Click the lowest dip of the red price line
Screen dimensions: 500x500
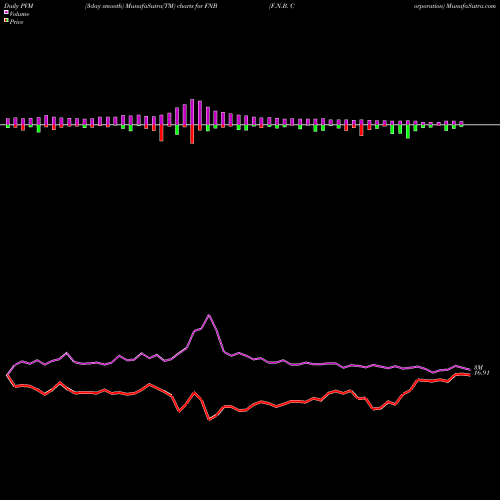pos(209,420)
